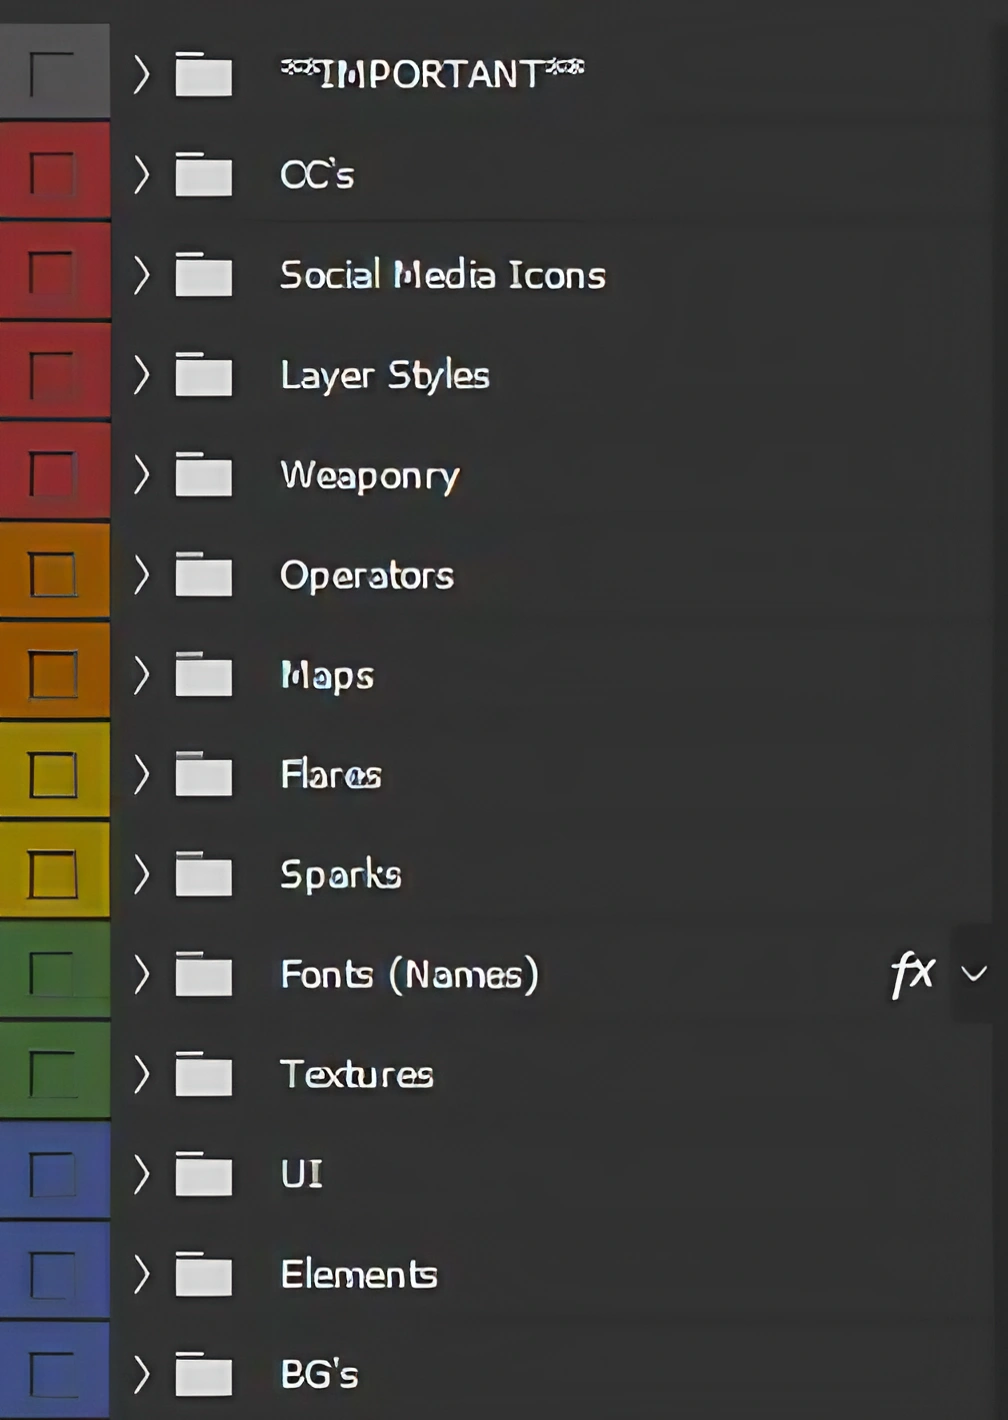
Task: Expand the Layer Styles group
Action: coord(142,375)
